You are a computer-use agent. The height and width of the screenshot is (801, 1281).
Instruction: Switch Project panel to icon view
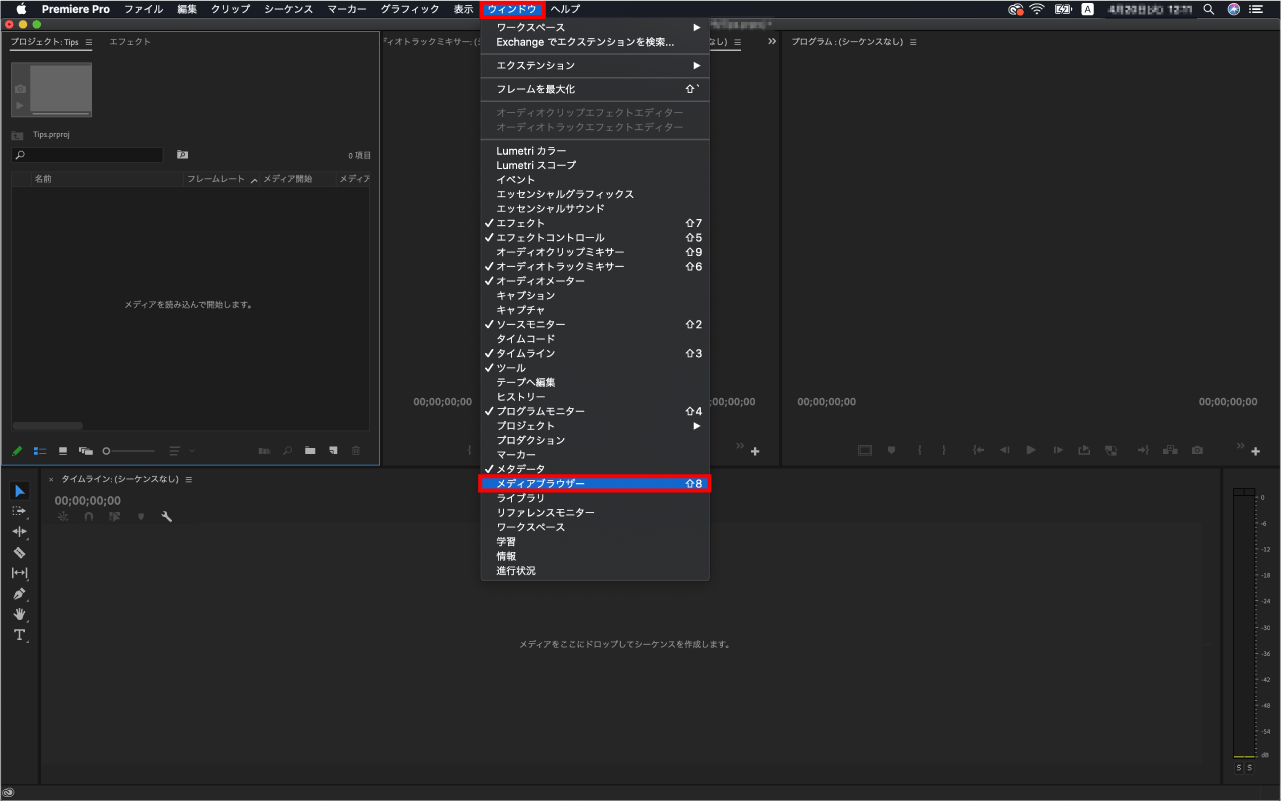(63, 451)
